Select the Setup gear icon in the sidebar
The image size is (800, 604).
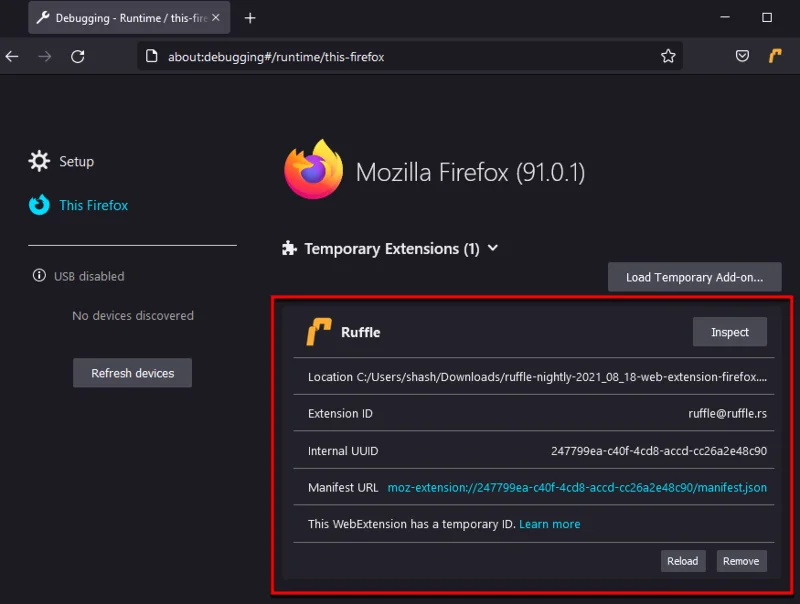(39, 161)
